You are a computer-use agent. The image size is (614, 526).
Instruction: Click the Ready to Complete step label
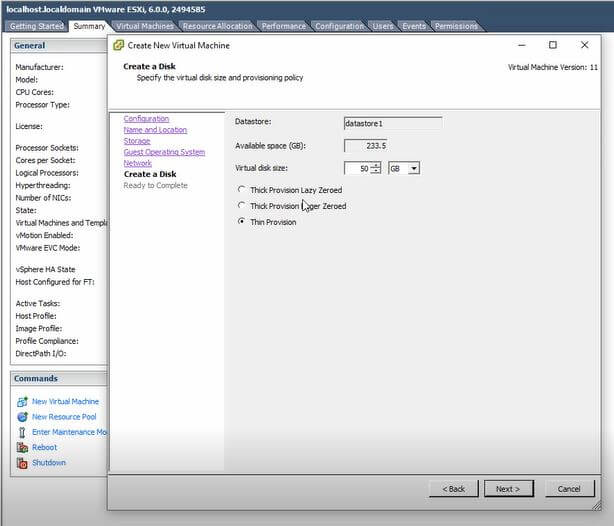coord(155,186)
